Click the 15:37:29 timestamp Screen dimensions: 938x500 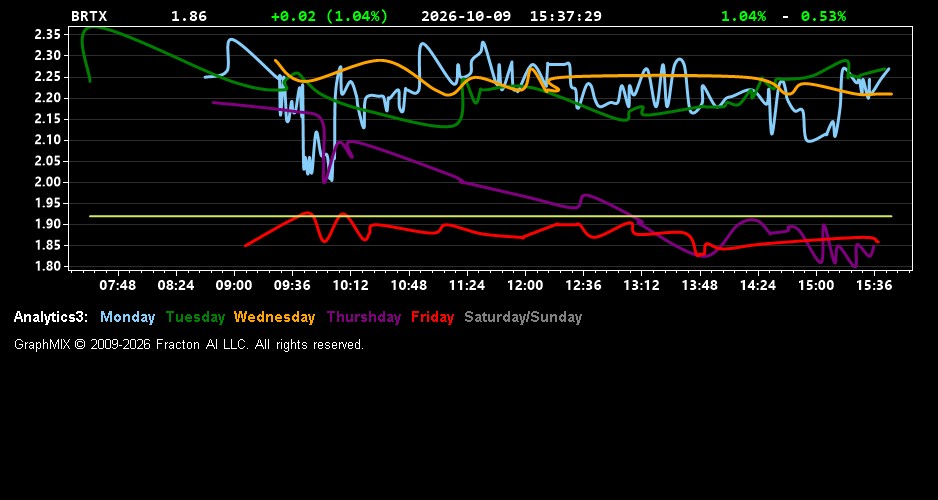click(565, 16)
